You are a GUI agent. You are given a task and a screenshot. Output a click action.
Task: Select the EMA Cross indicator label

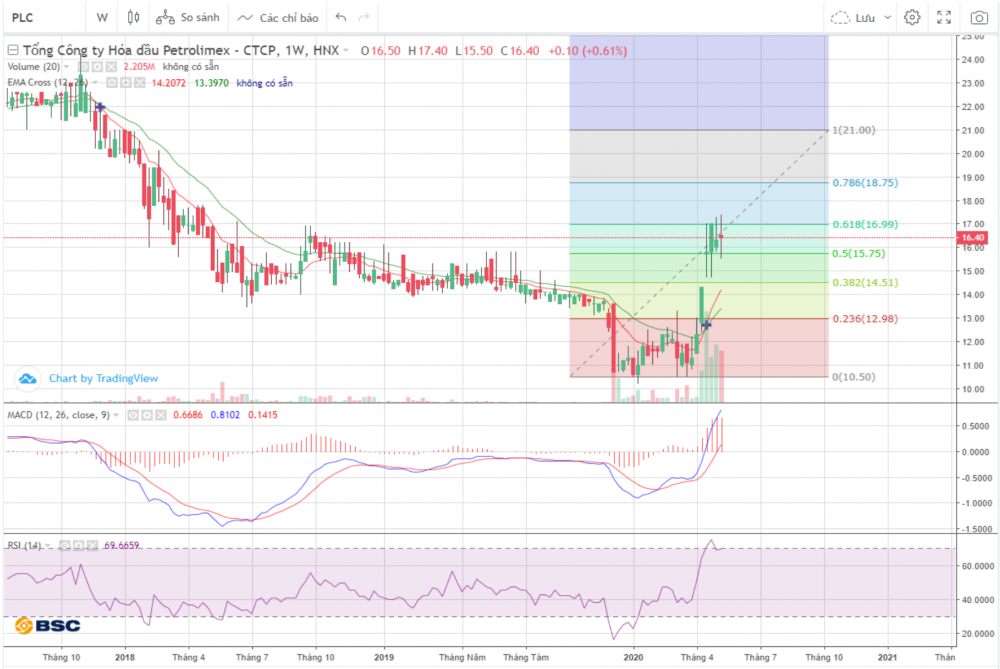click(x=47, y=83)
